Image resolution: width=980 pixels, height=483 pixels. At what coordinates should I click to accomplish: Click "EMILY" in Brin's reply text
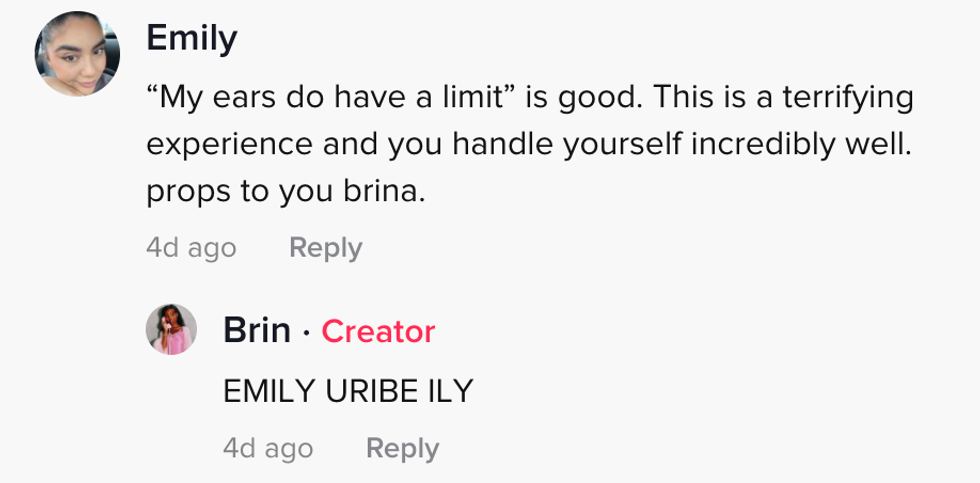point(268,391)
